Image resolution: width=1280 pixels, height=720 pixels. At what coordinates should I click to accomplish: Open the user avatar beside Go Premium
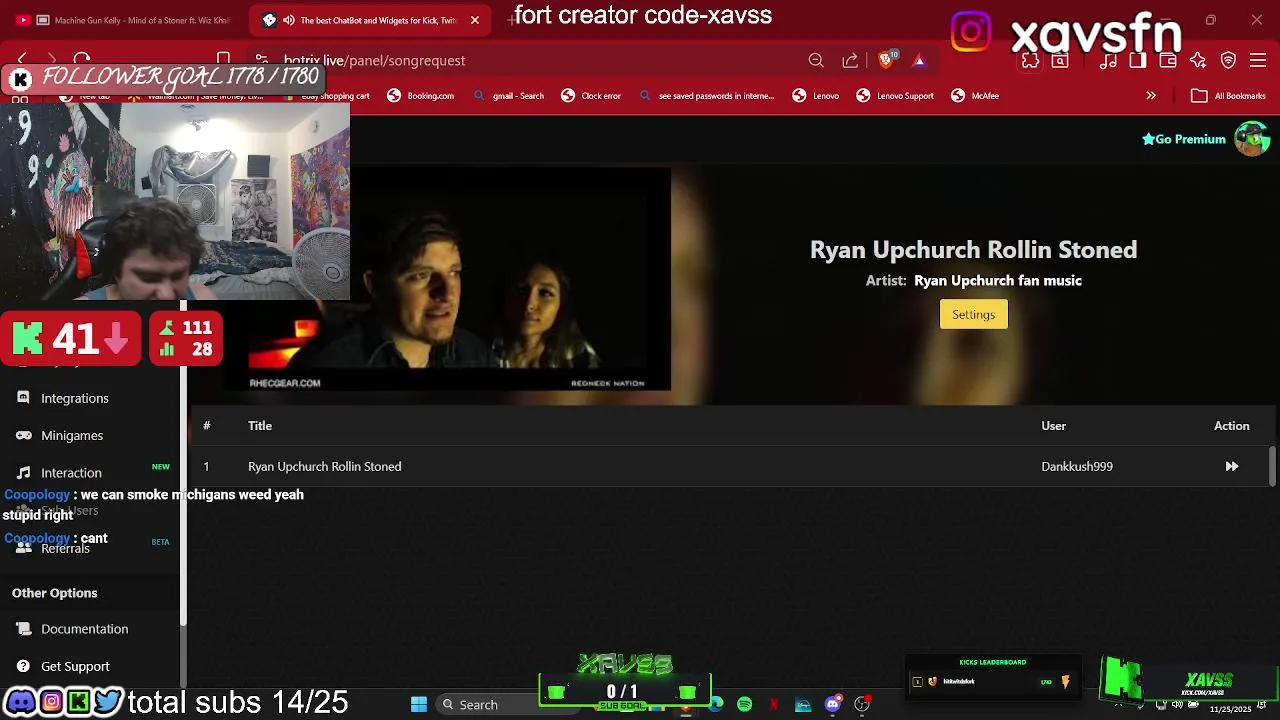1251,139
